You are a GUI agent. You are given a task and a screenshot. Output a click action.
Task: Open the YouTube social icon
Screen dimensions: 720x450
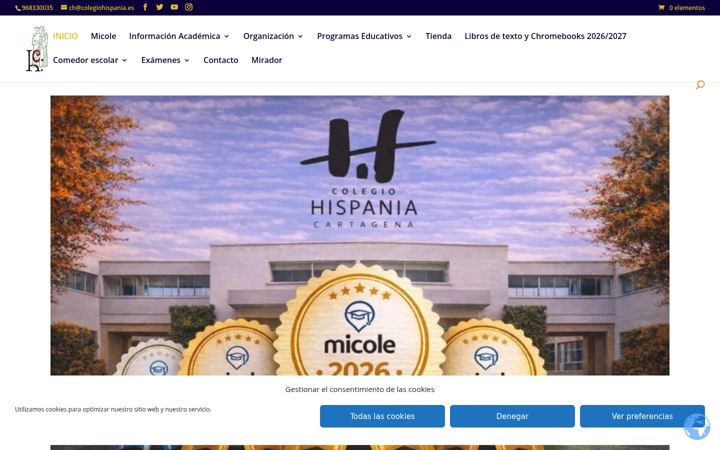(174, 7)
